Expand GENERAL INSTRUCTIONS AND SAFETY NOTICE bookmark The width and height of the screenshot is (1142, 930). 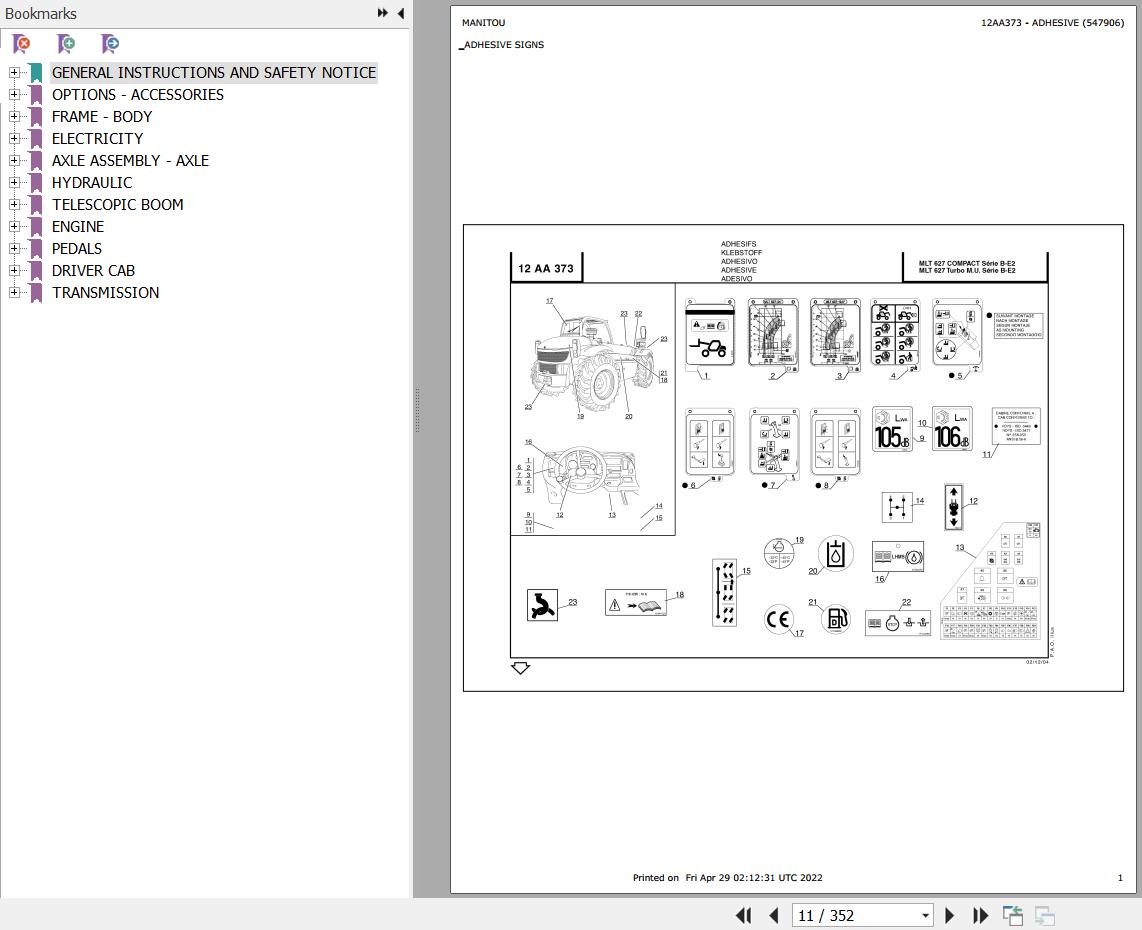coord(14,73)
